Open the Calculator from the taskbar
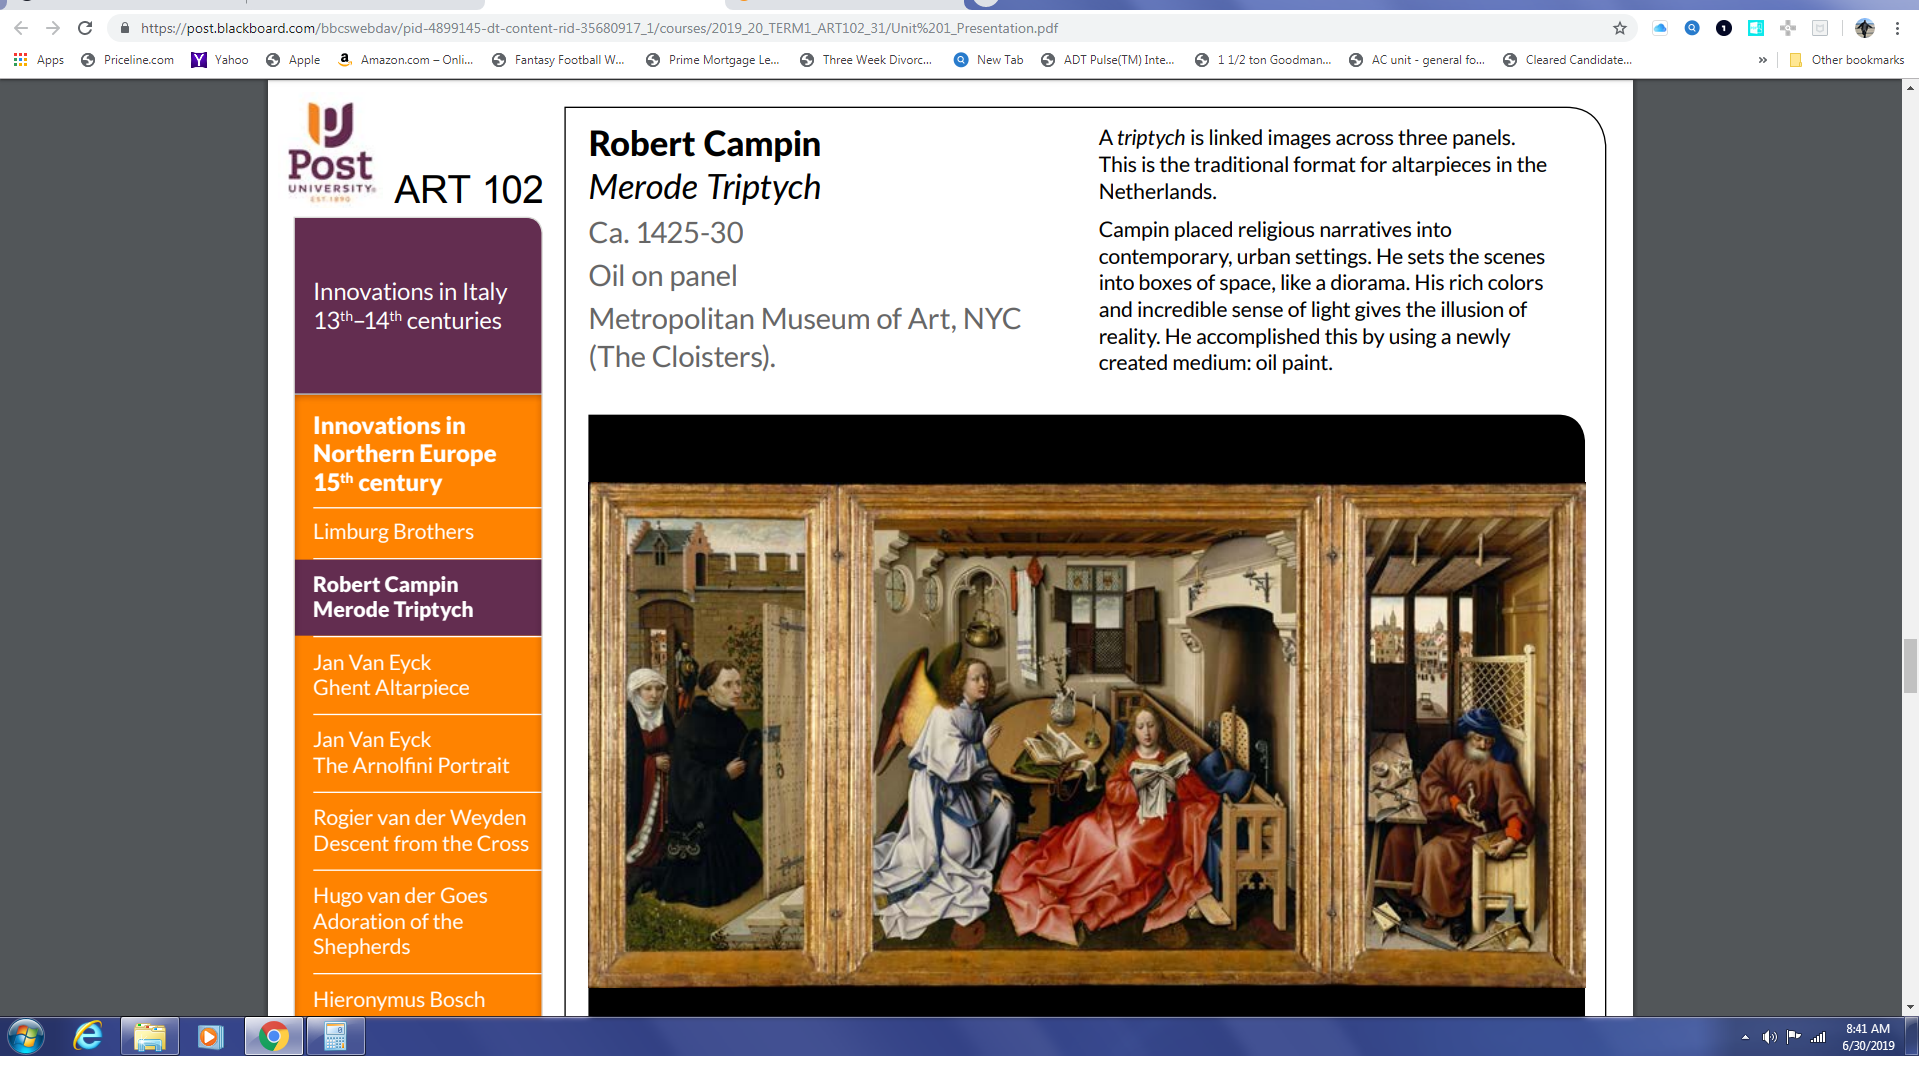This screenshot has width=1920, height=1080. point(335,1037)
